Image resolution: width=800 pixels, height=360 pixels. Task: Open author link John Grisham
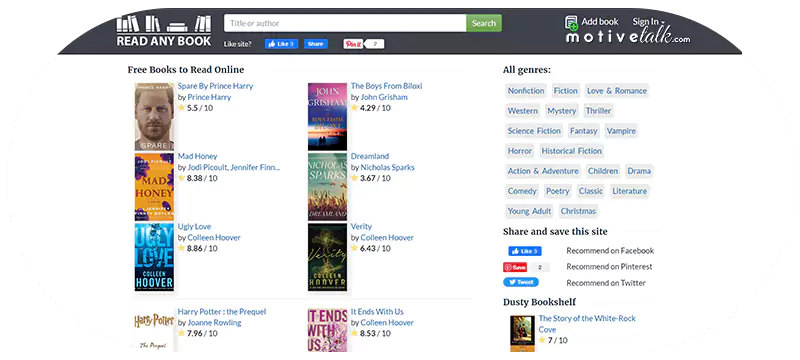(384, 97)
